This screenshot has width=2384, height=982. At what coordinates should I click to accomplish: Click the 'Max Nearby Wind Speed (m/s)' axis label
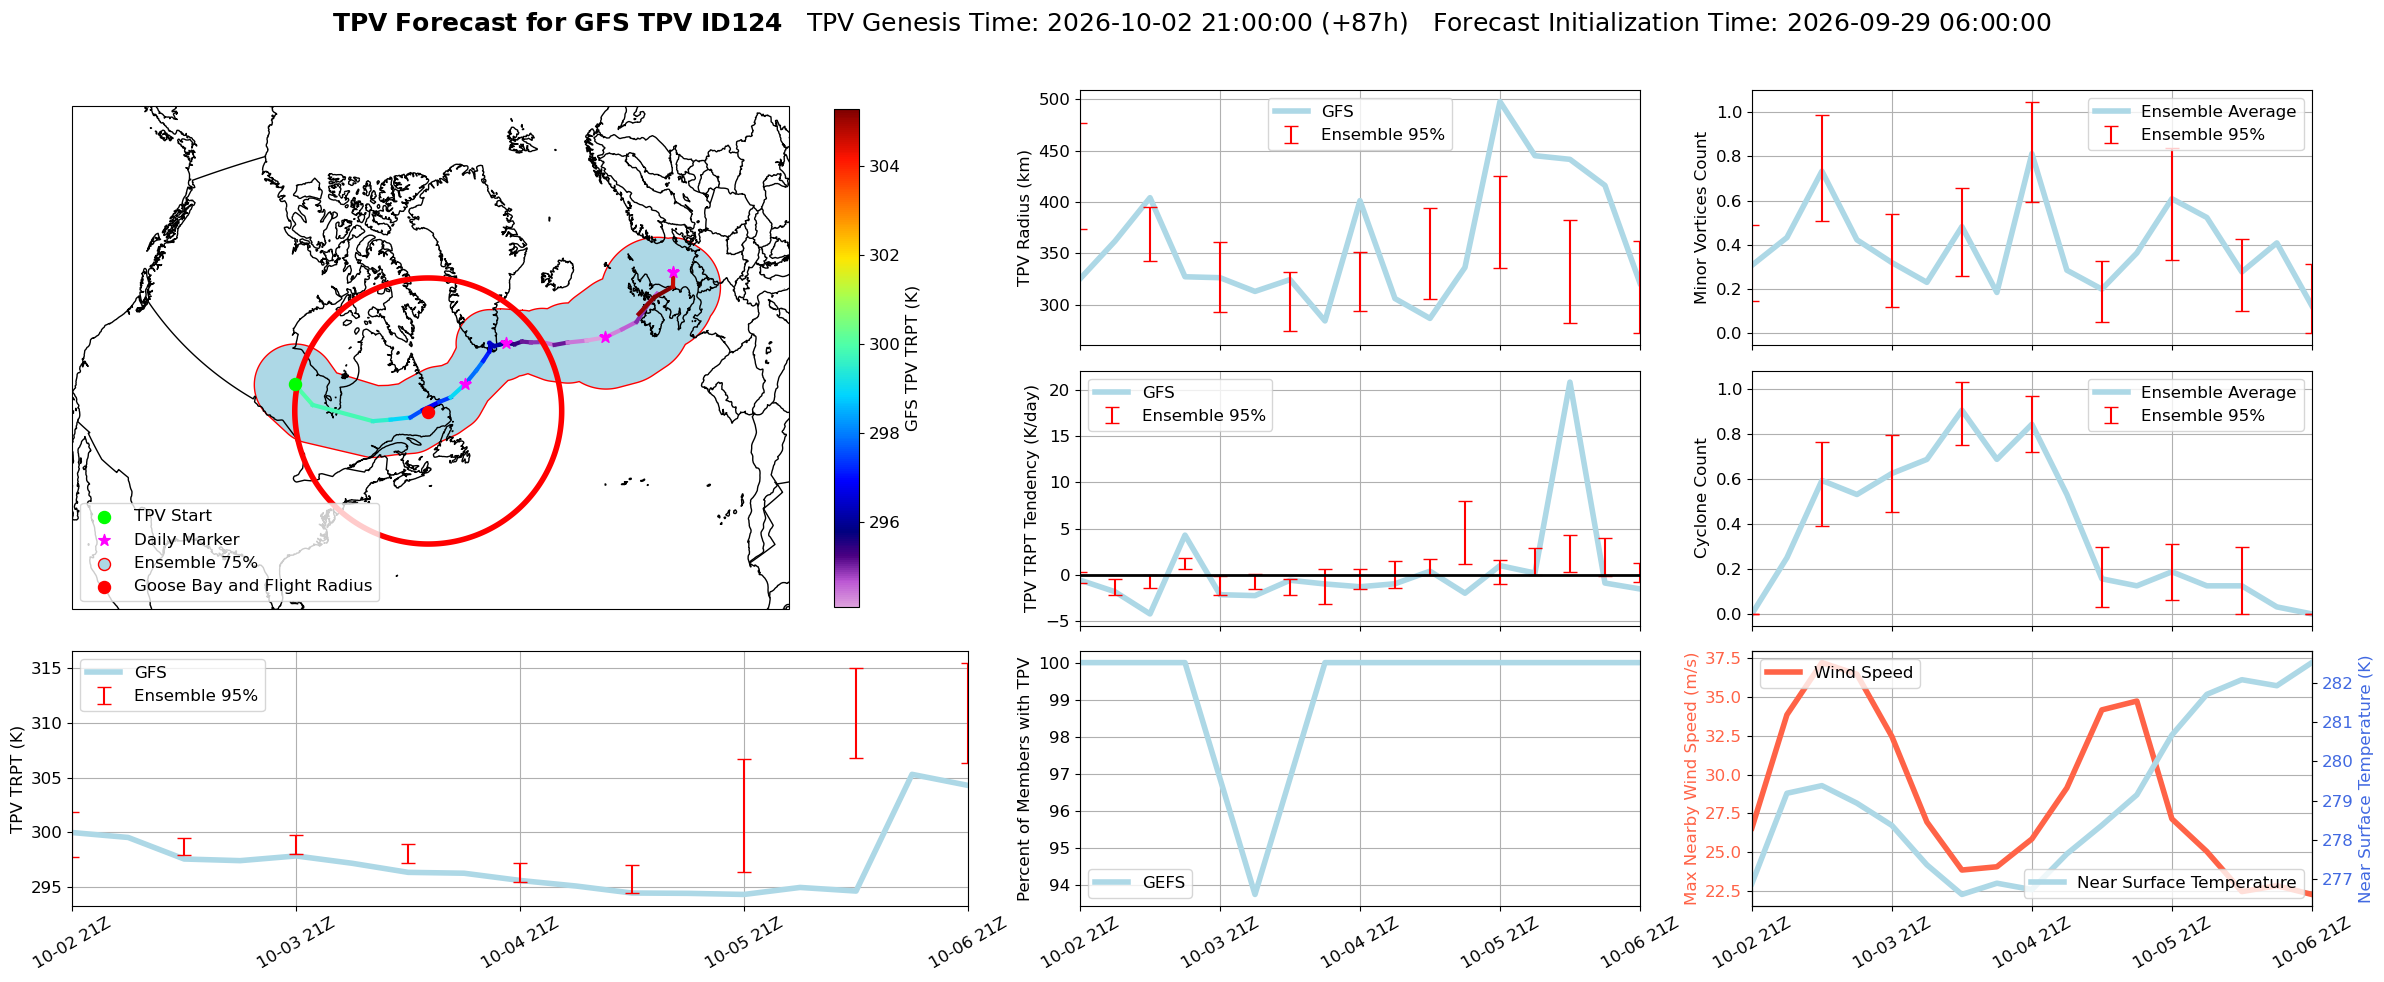pos(1691,779)
